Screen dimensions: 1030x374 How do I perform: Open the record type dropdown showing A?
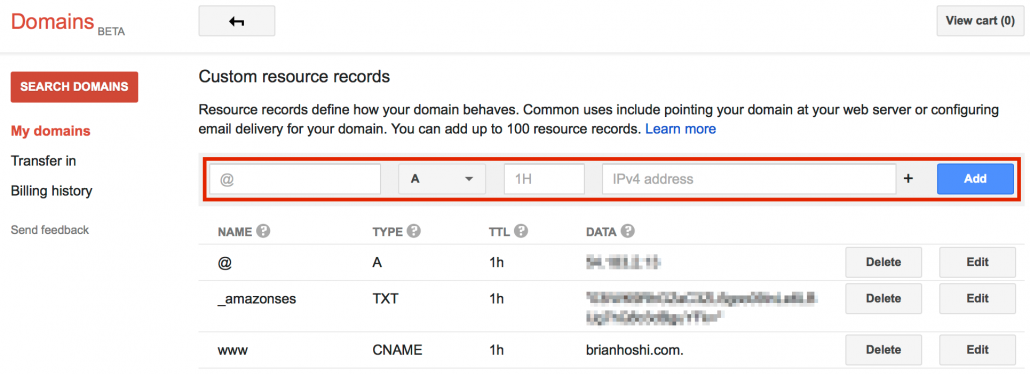pyautogui.click(x=442, y=179)
